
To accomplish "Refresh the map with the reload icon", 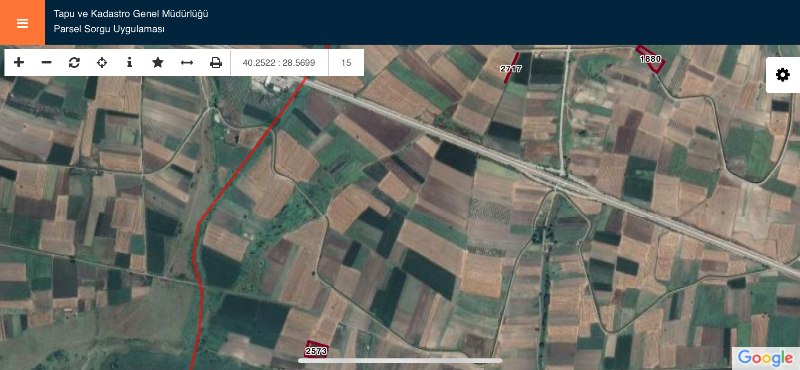I will coord(74,62).
